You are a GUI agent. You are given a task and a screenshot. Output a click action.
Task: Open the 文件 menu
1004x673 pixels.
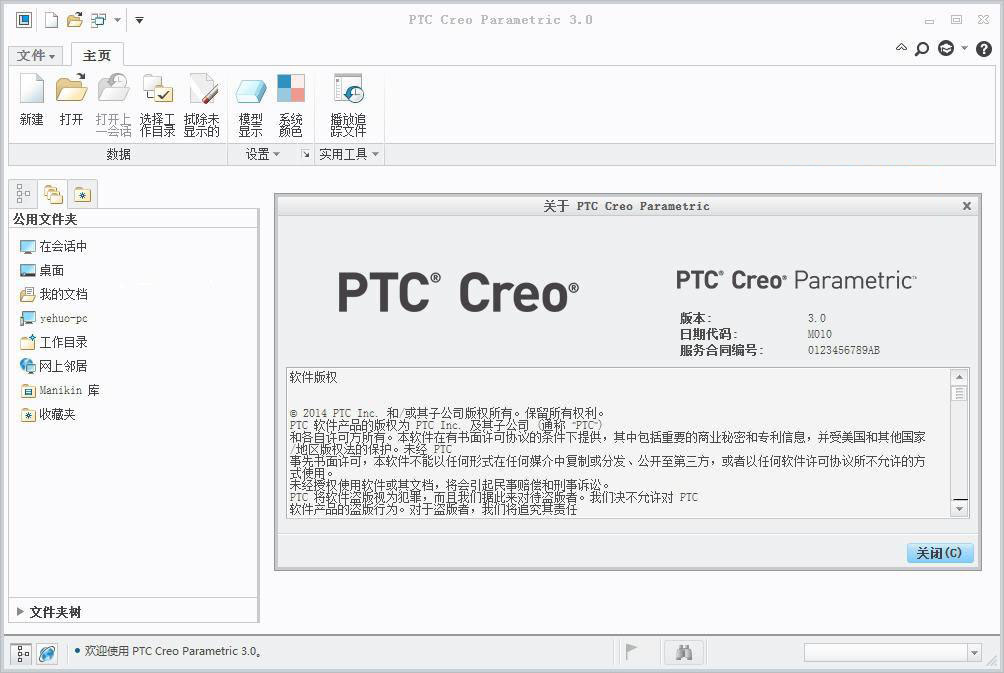tap(36, 55)
